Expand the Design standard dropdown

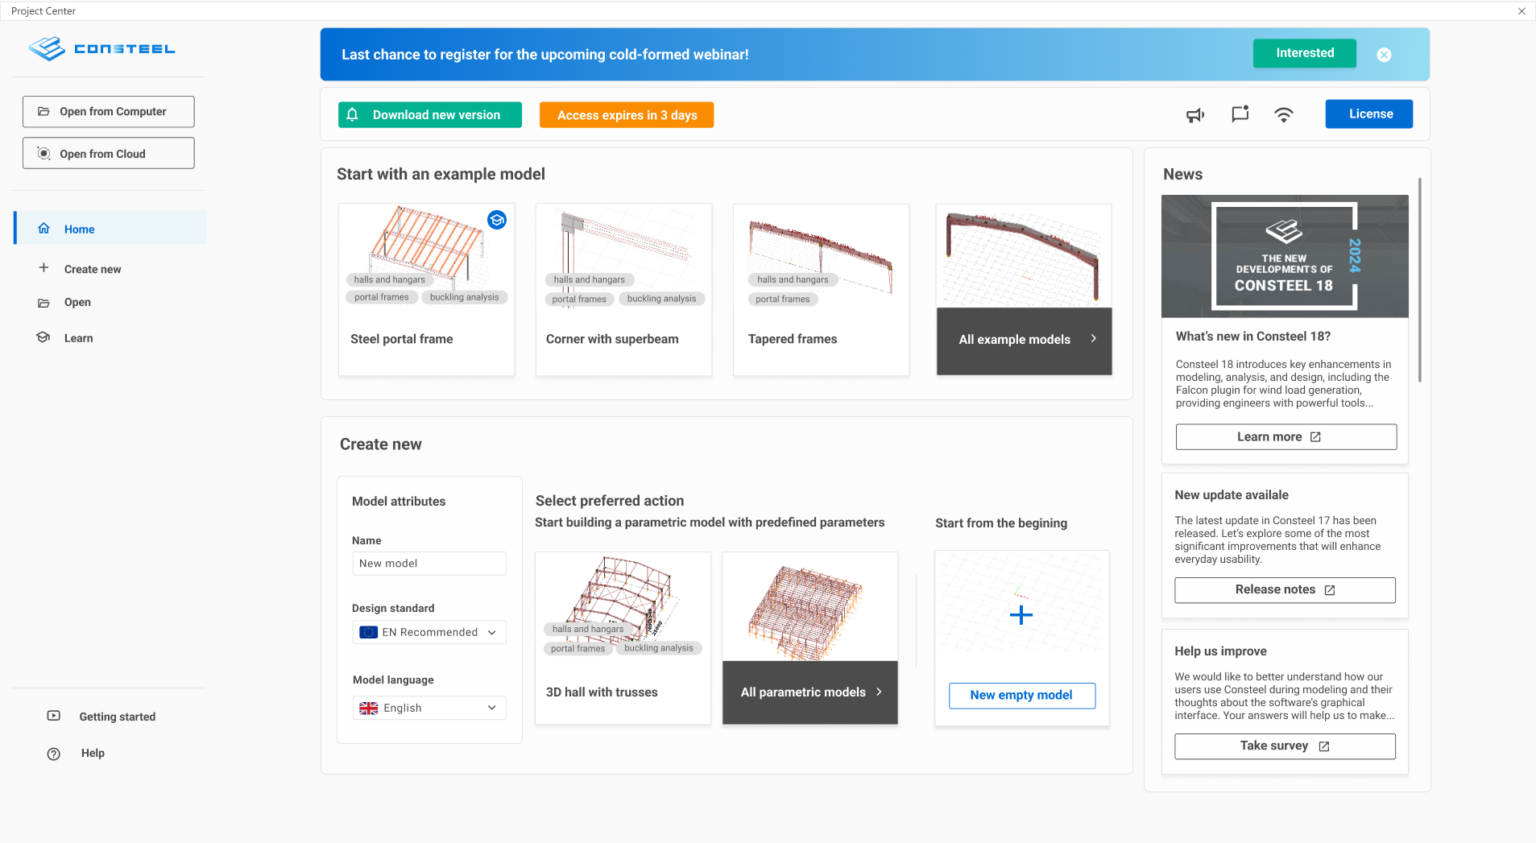pyautogui.click(x=429, y=632)
